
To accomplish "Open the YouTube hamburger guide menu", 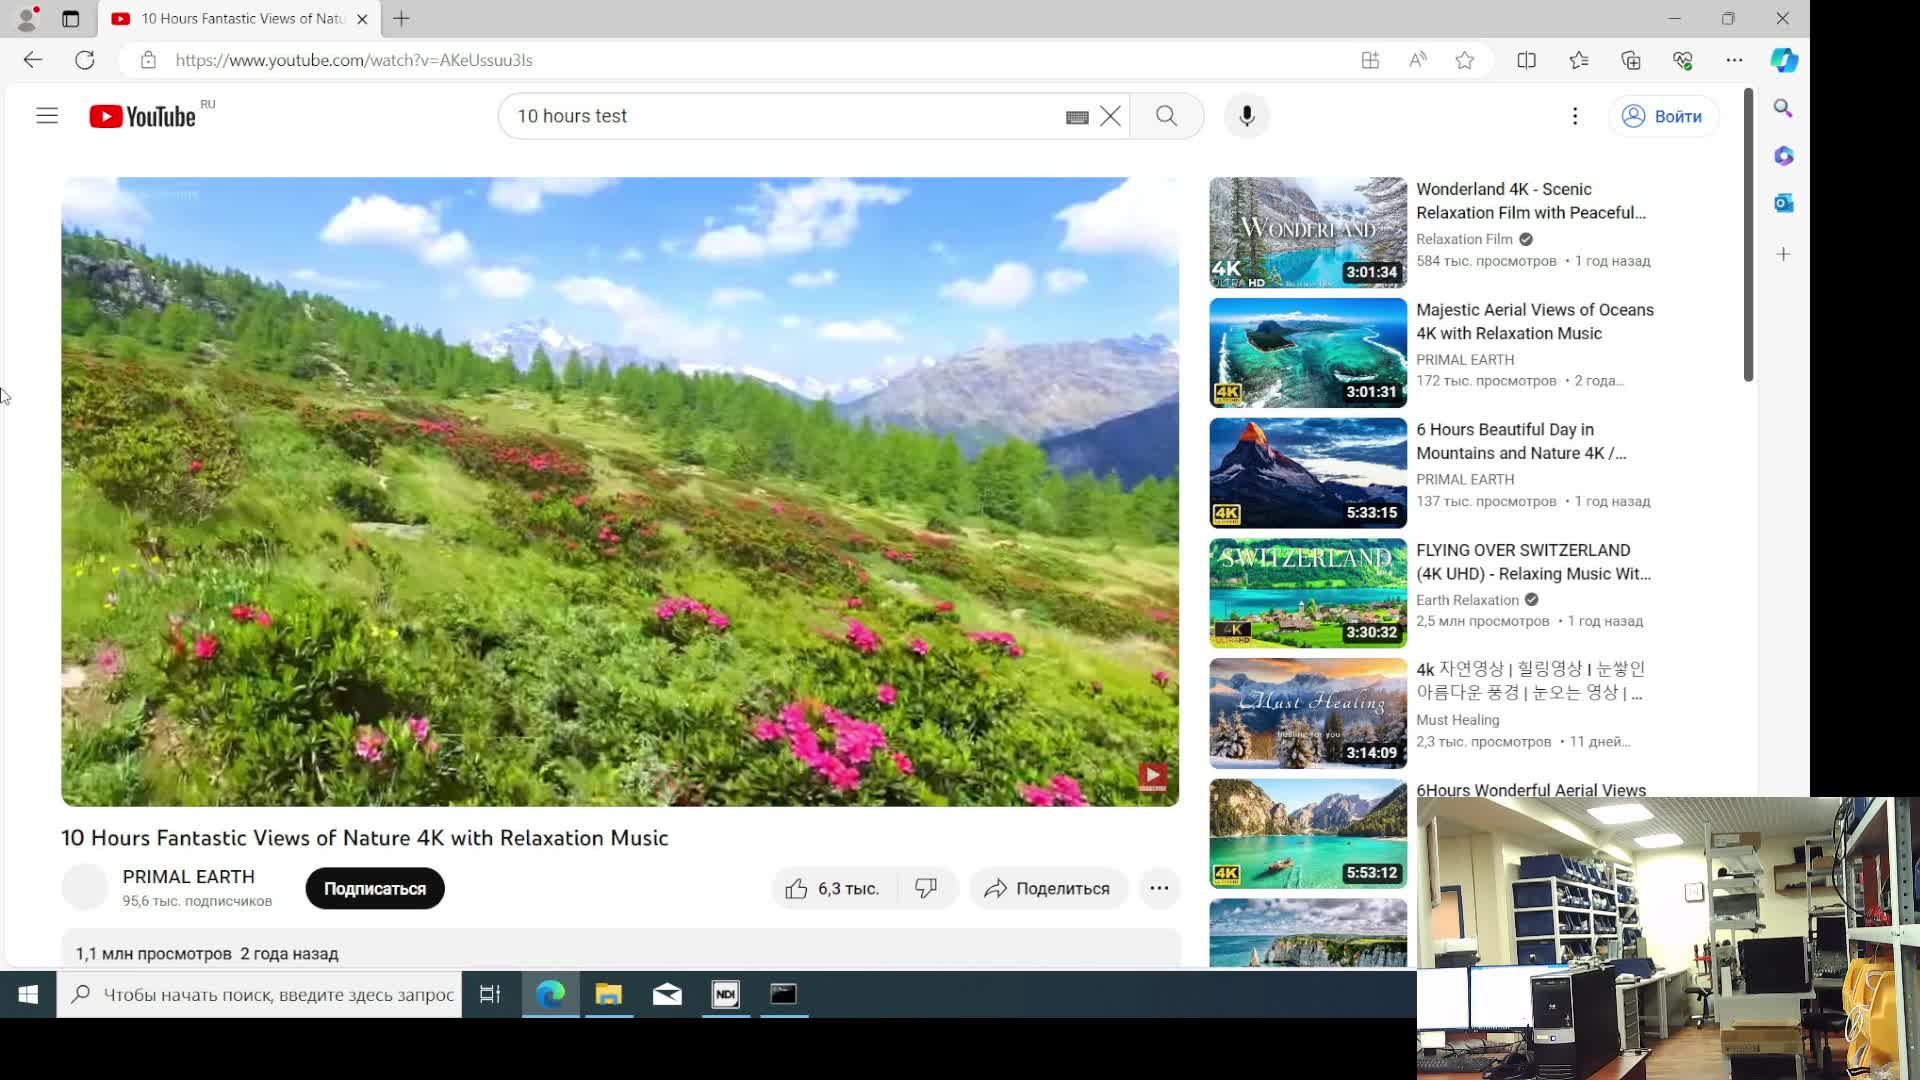I will click(x=47, y=116).
